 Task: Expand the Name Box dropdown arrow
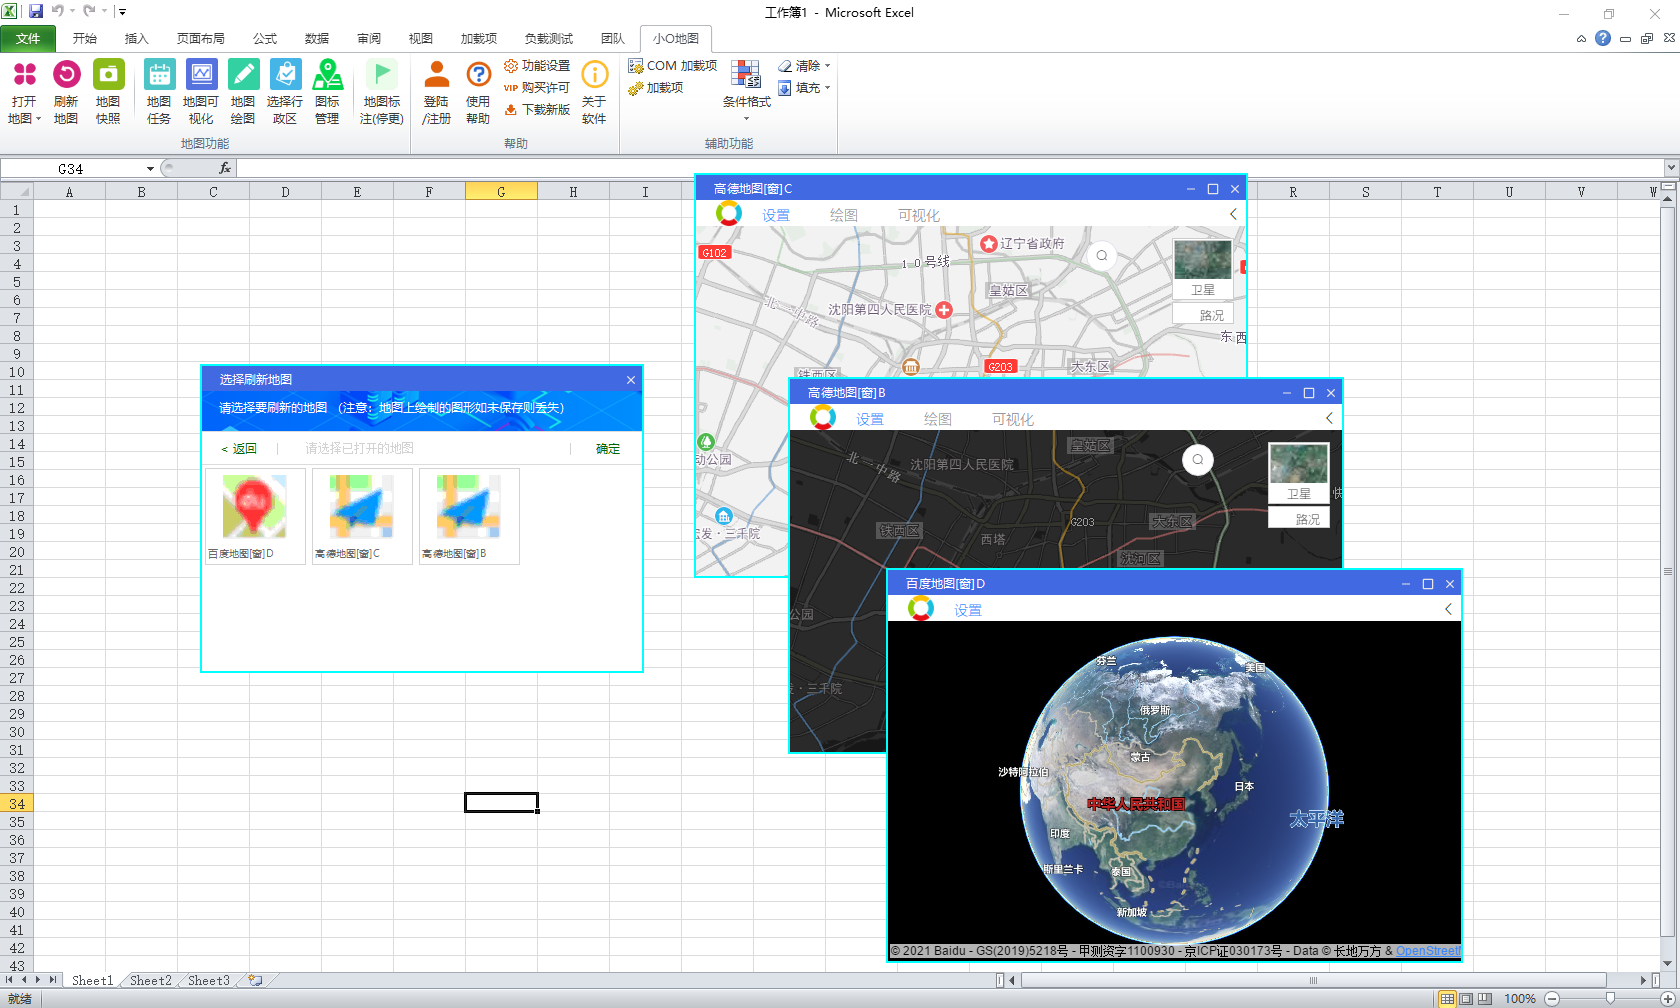[150, 169]
